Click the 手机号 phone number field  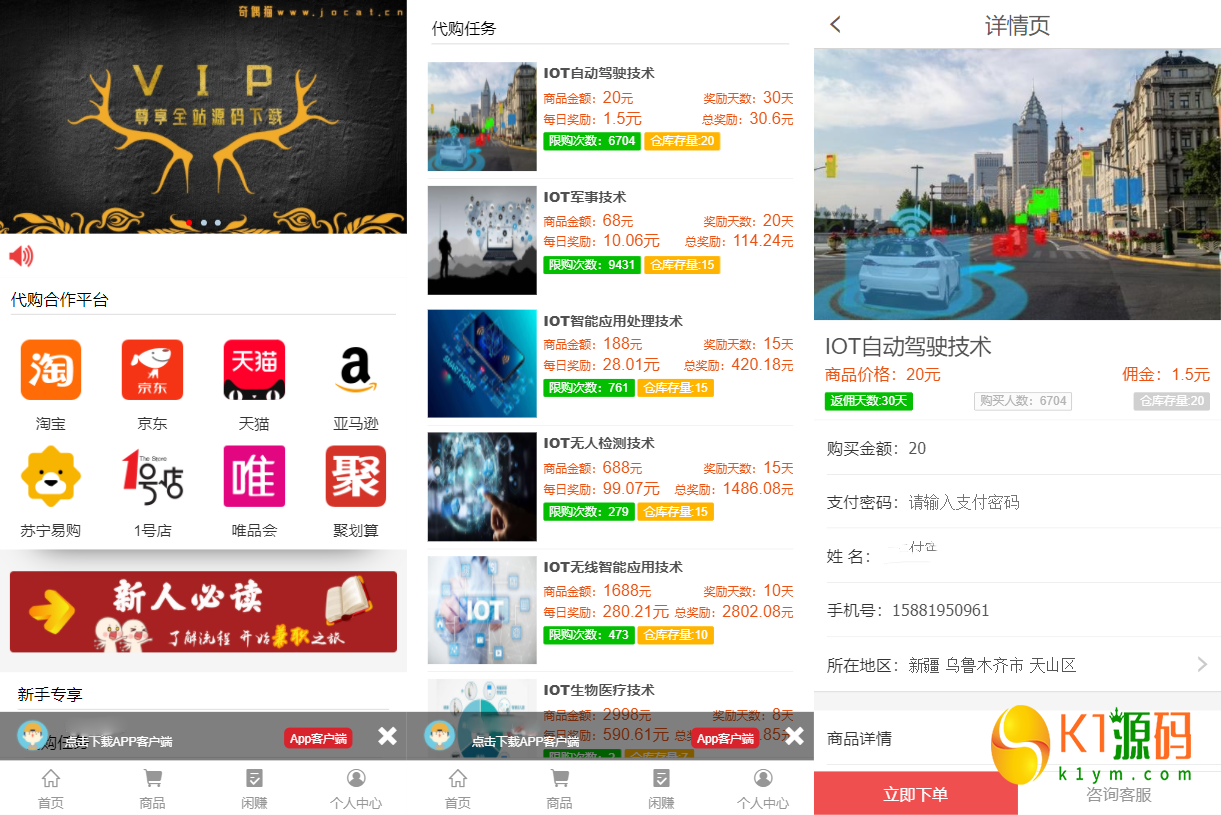[1017, 610]
